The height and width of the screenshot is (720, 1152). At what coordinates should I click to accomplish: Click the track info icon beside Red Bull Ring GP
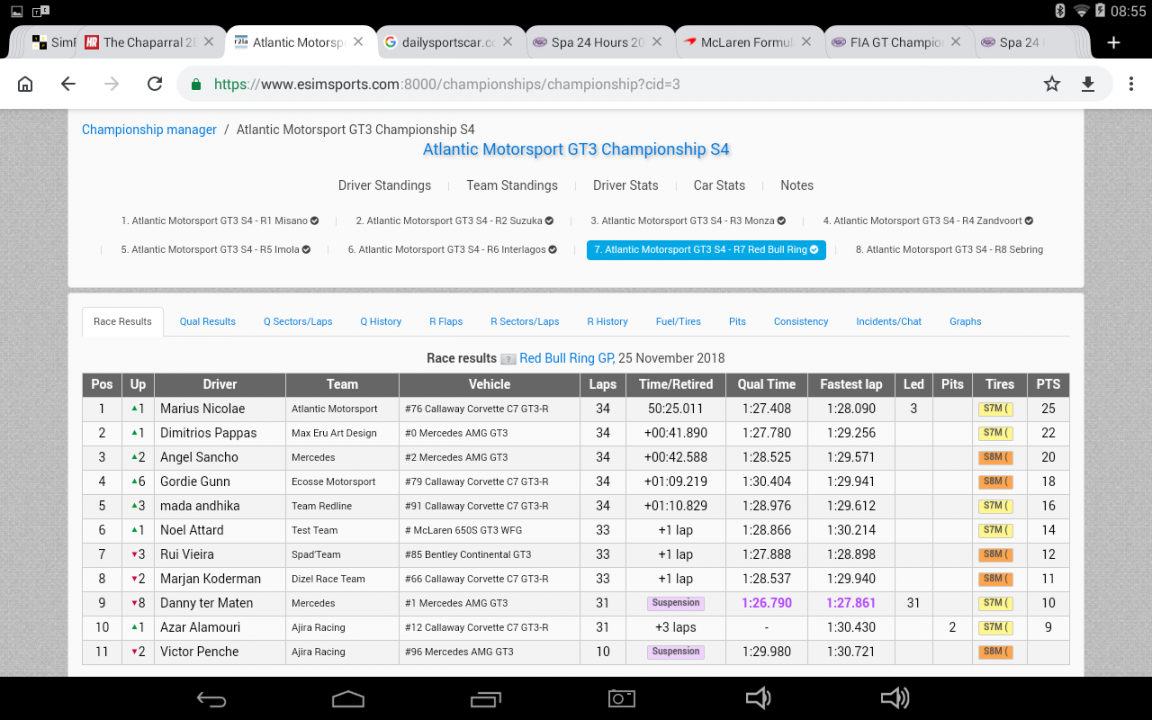point(508,359)
